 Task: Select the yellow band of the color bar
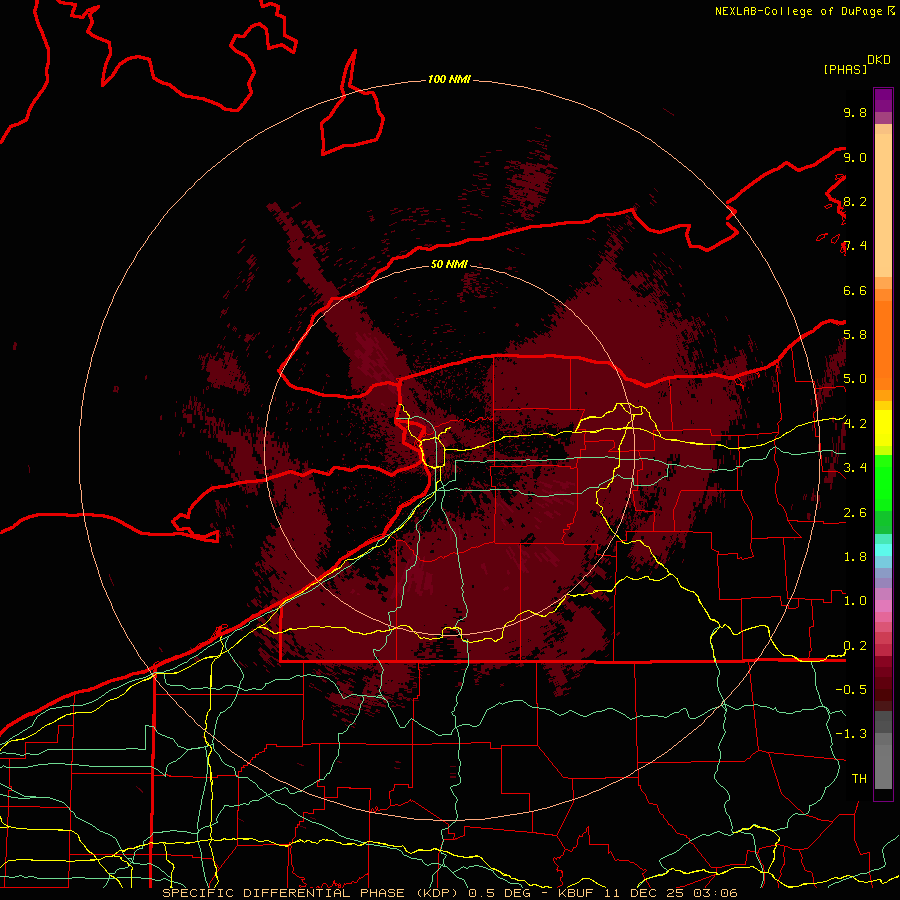883,428
